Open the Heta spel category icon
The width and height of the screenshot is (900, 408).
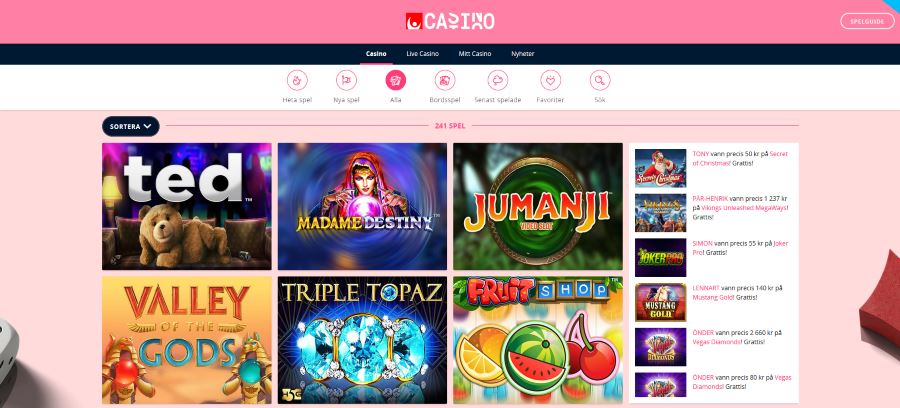tap(297, 80)
